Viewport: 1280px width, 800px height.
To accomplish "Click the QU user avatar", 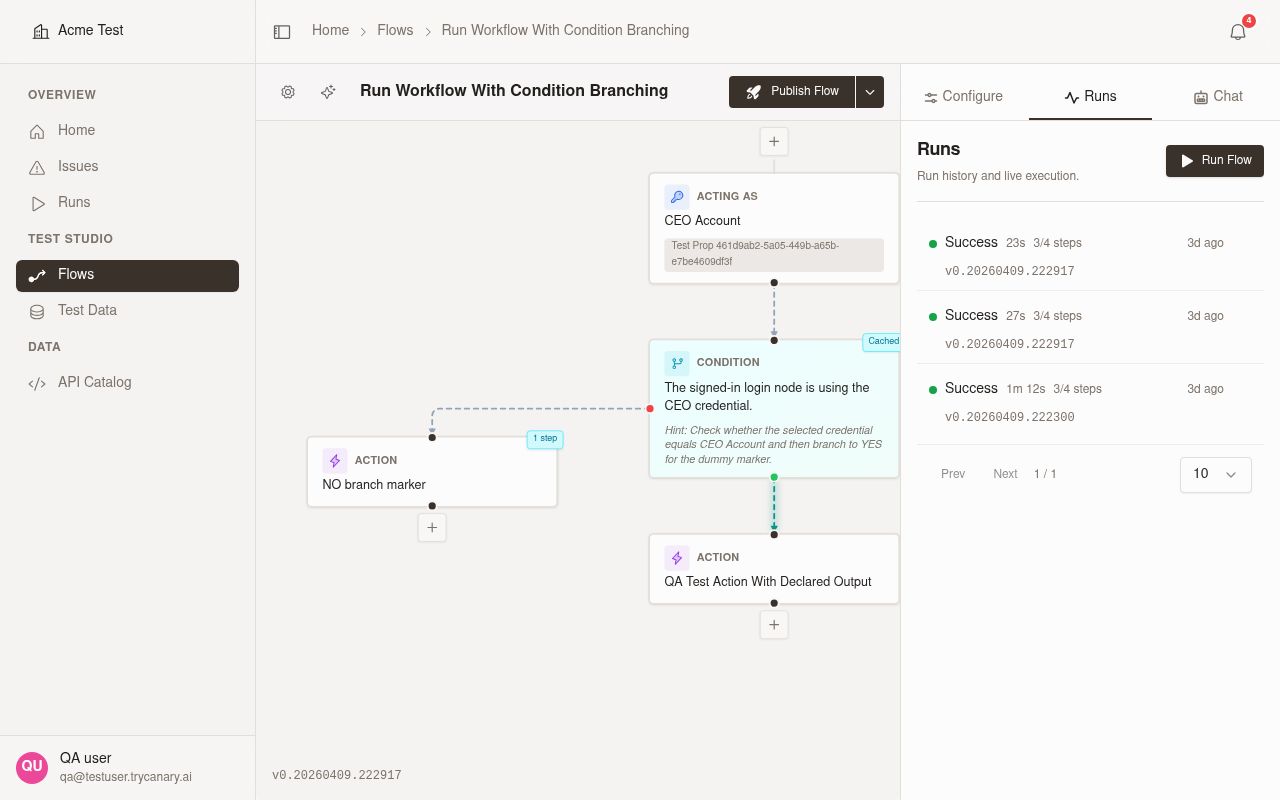I will pos(32,767).
